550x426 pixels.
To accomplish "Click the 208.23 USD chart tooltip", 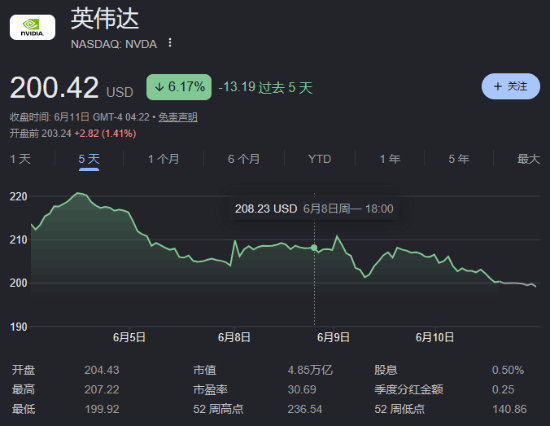I will coord(314,209).
